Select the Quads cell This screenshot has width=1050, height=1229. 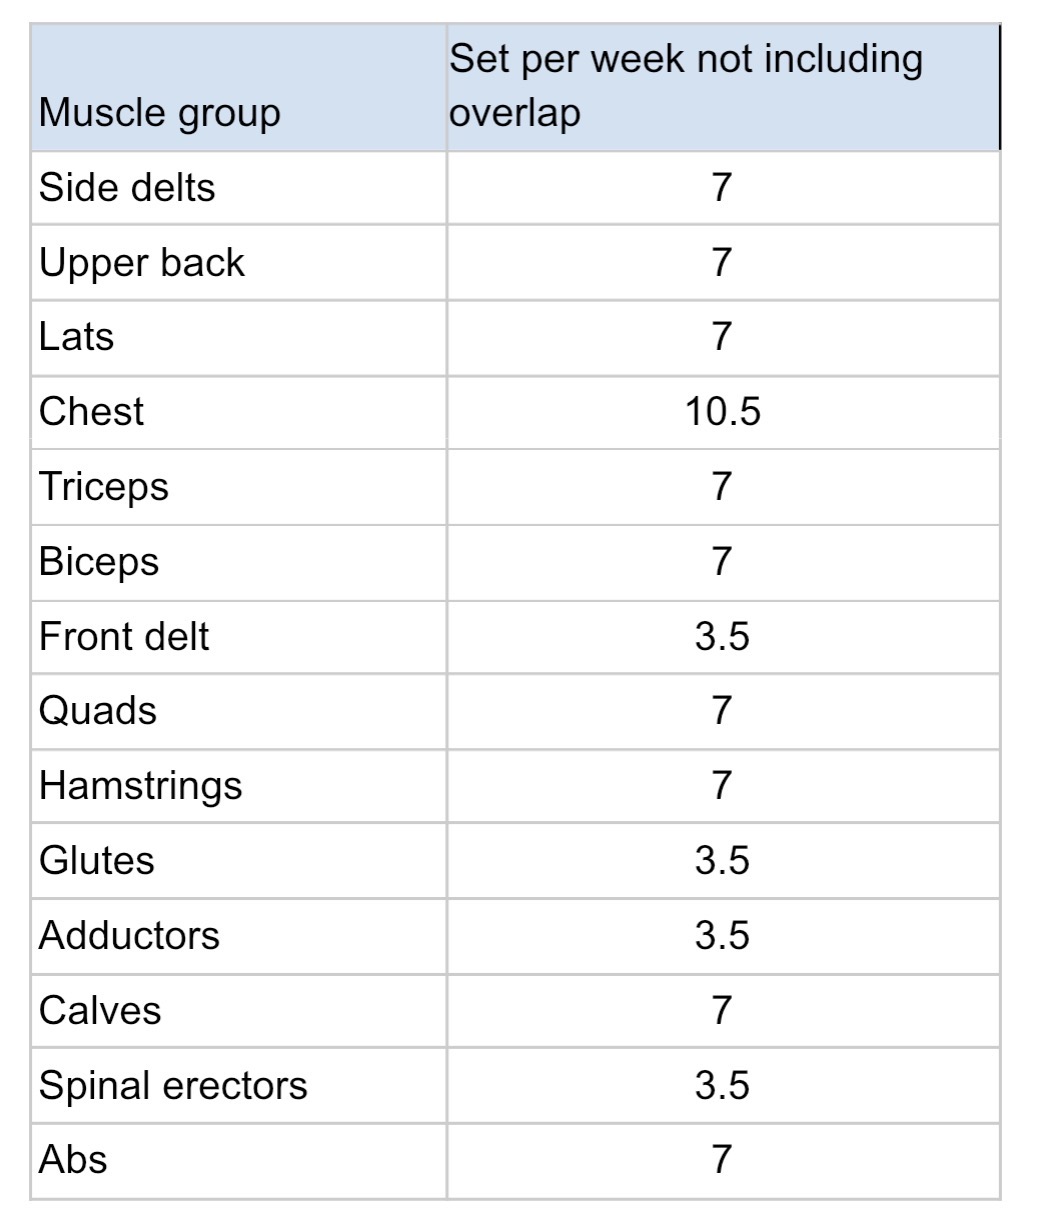coord(98,711)
